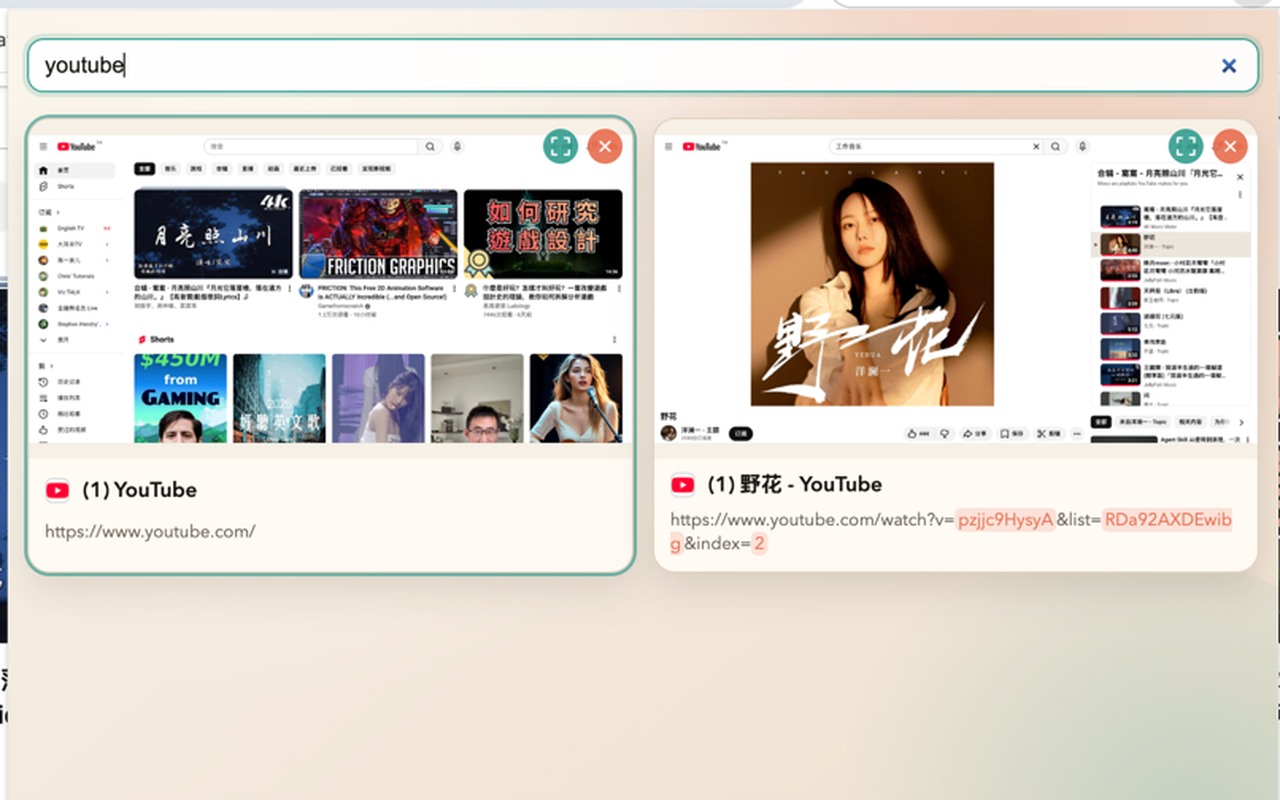This screenshot has height=800, width=1280.
Task: Click the search field containing "youtube"
Action: (x=642, y=66)
